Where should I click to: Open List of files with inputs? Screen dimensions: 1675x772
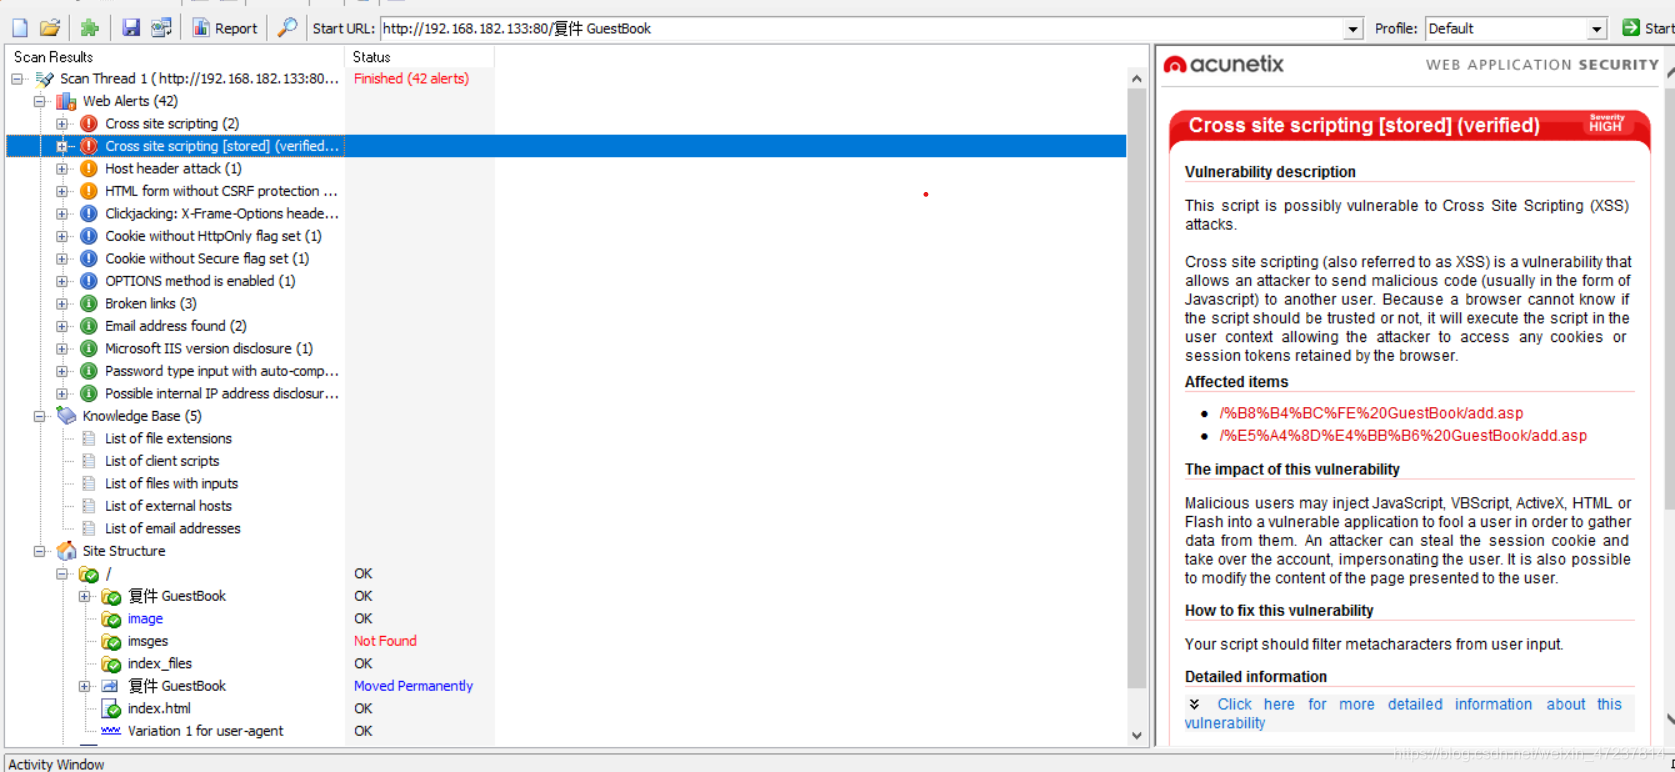[x=171, y=484]
